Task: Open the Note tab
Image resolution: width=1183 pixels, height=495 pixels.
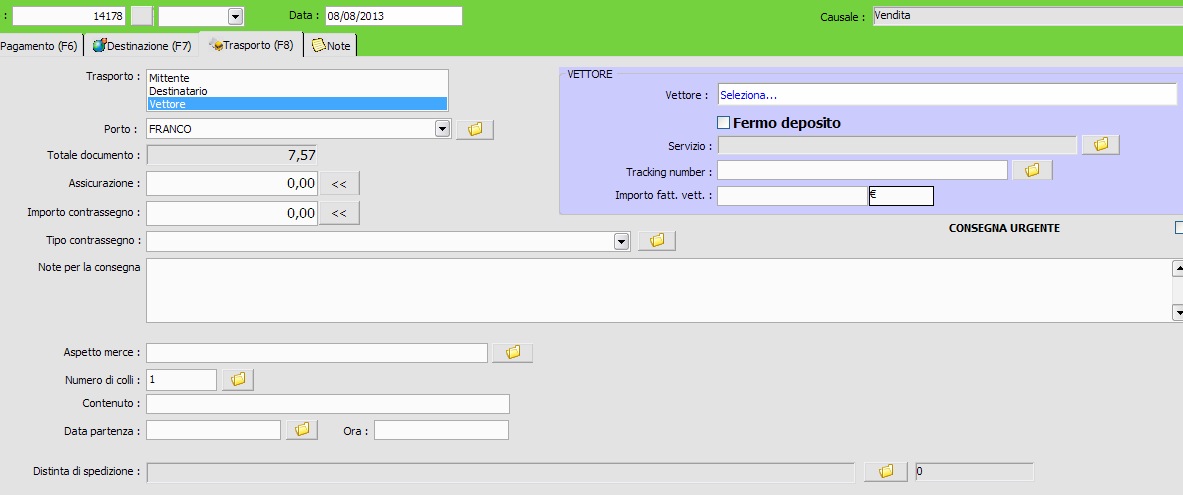Action: coord(331,46)
